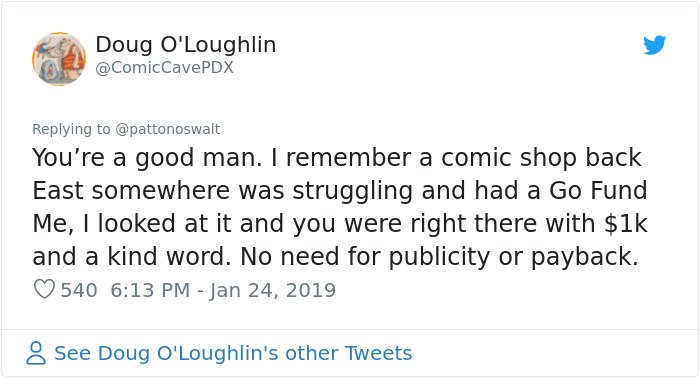Open the 6:13 PM time link
The height and width of the screenshot is (378, 700).
[150, 290]
